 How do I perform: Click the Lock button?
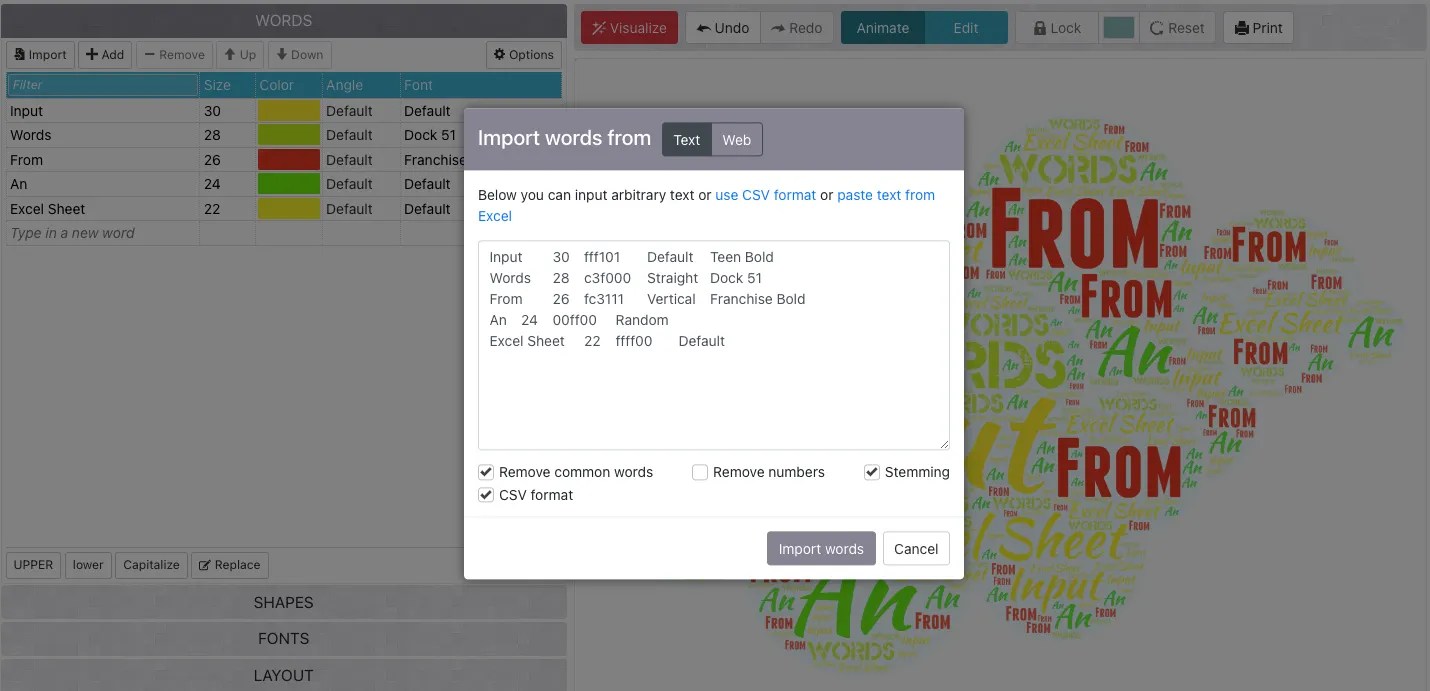coord(1057,28)
